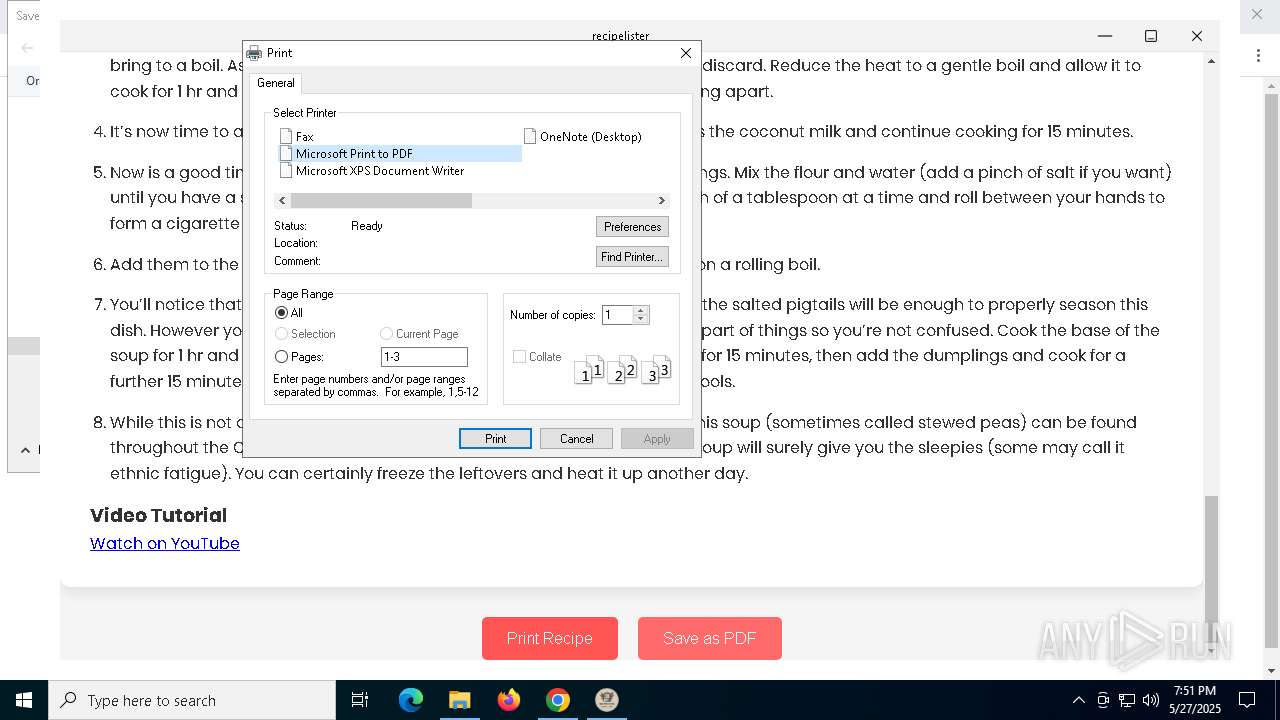The image size is (1280, 720).
Task: Close the recipelister window
Action: 1197,36
